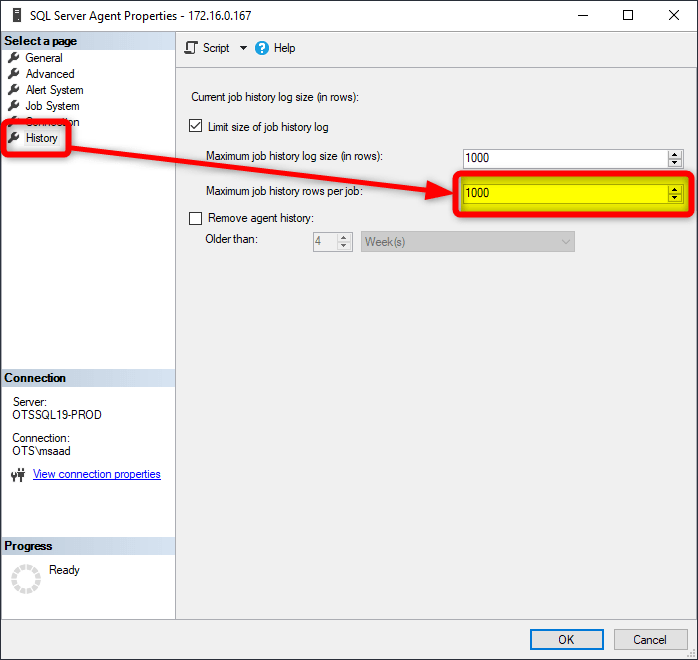Click the wrench icon beside Advanced
The height and width of the screenshot is (660, 698).
[14, 74]
